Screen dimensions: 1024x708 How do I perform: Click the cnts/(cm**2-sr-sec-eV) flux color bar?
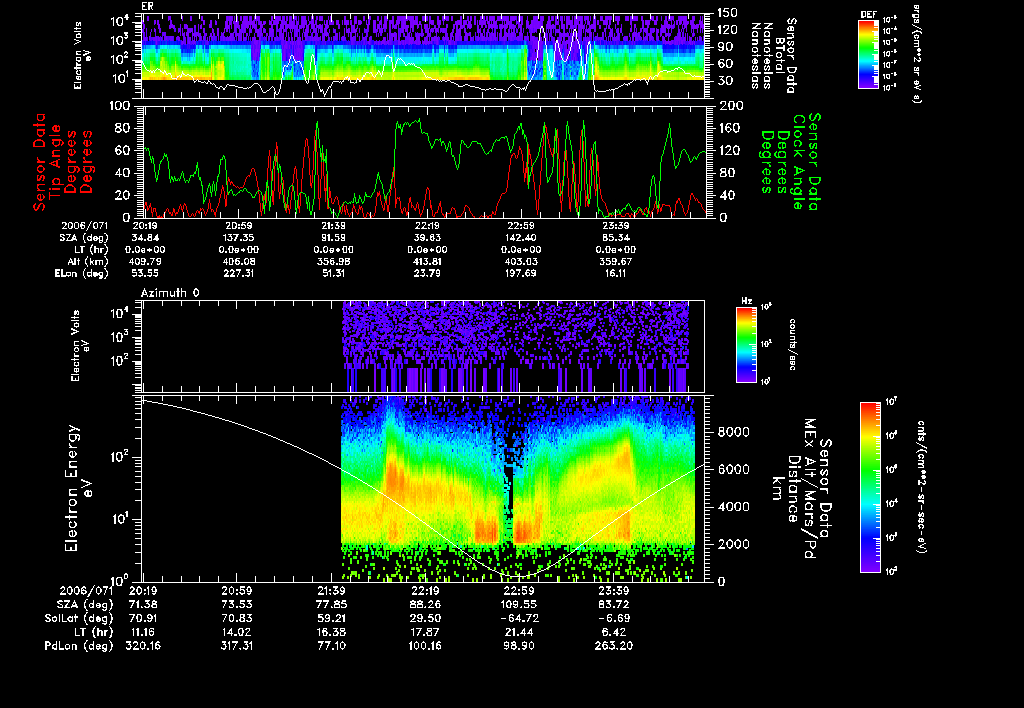pos(870,487)
